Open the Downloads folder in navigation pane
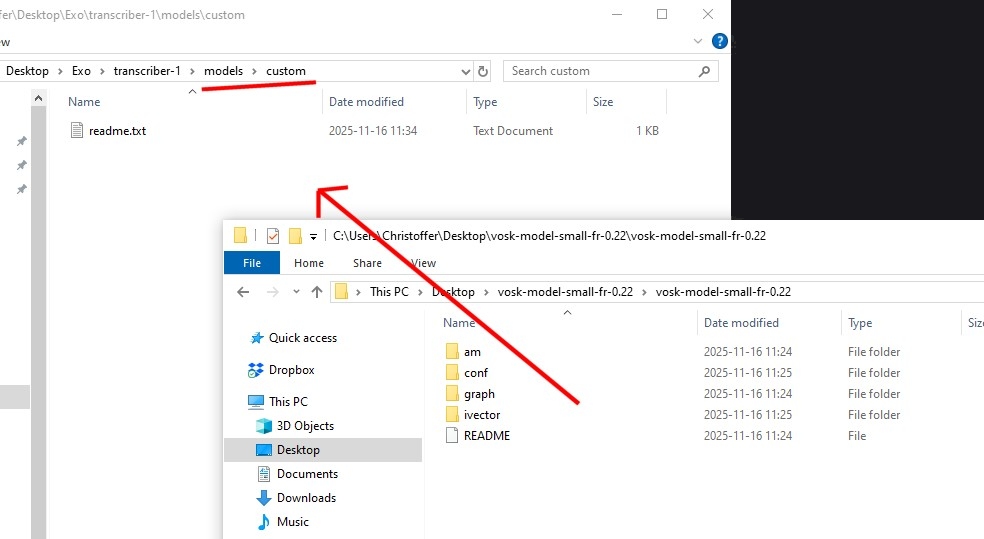Image resolution: width=984 pixels, height=539 pixels. [306, 498]
